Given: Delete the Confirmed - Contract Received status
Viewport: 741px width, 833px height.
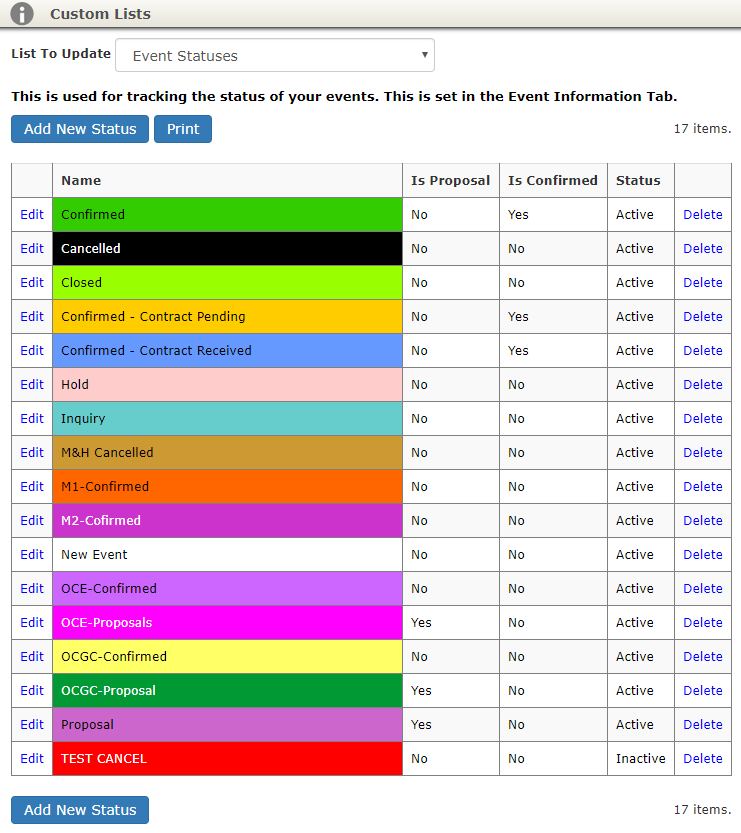Looking at the screenshot, I should tap(703, 351).
